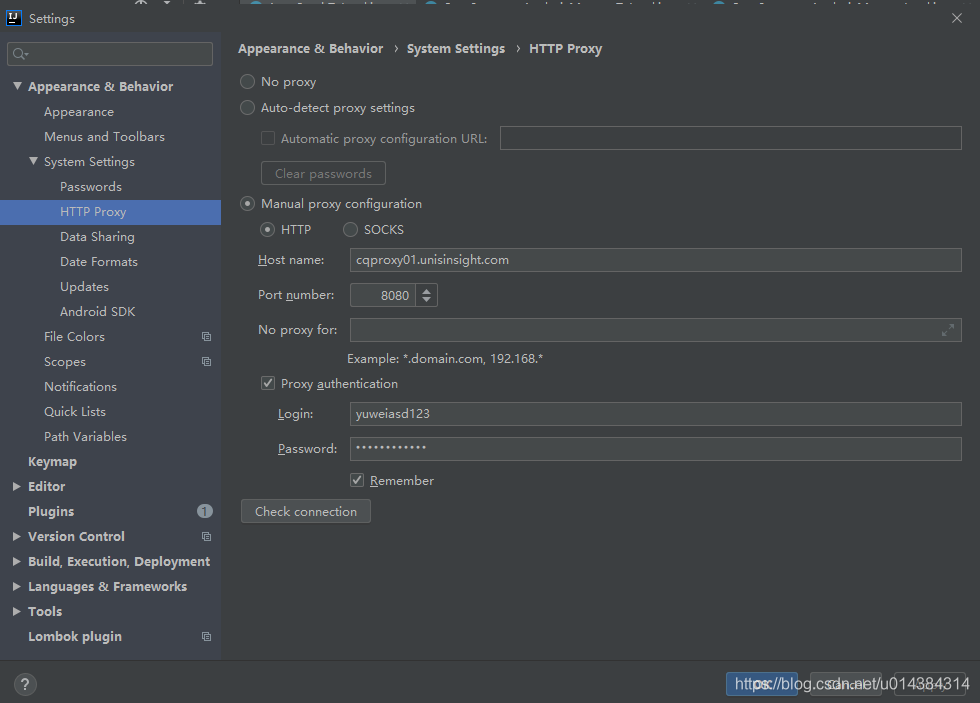Click the Host name input field
This screenshot has width=980, height=703.
pos(656,260)
